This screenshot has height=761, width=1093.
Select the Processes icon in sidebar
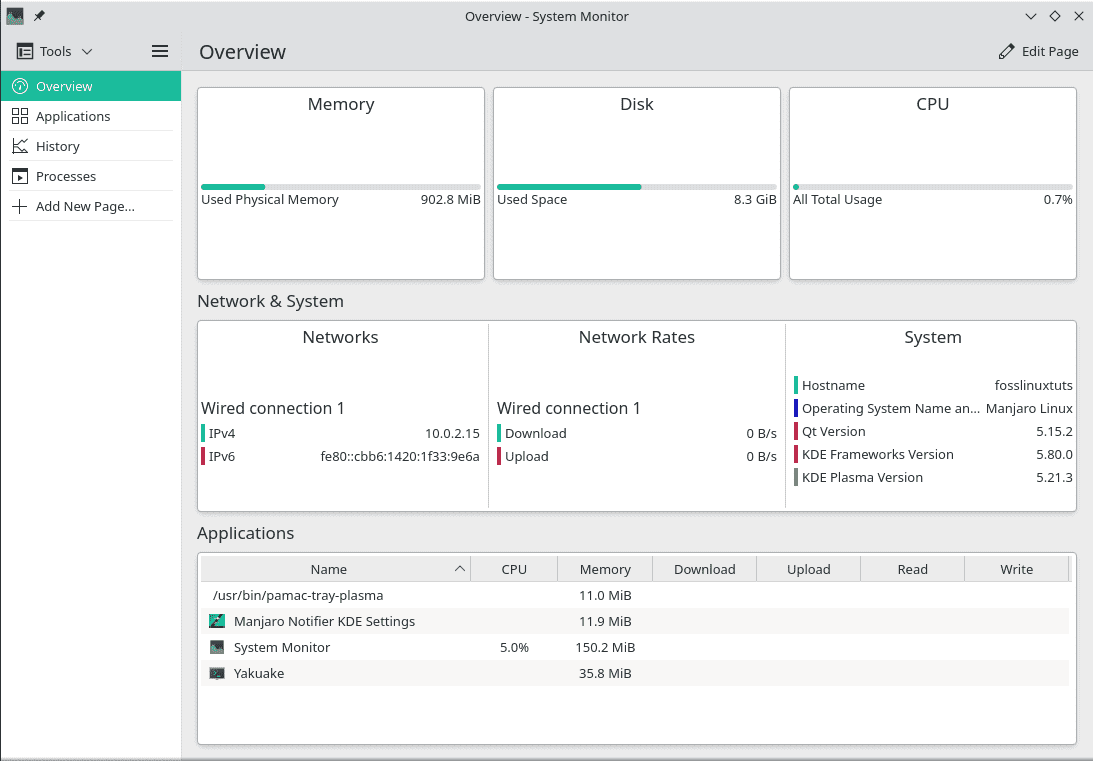[x=19, y=176]
